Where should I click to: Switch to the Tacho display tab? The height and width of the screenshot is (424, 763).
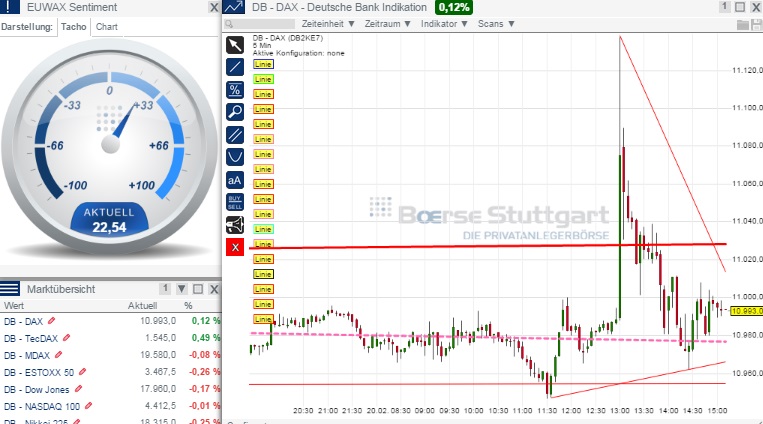(x=73, y=27)
